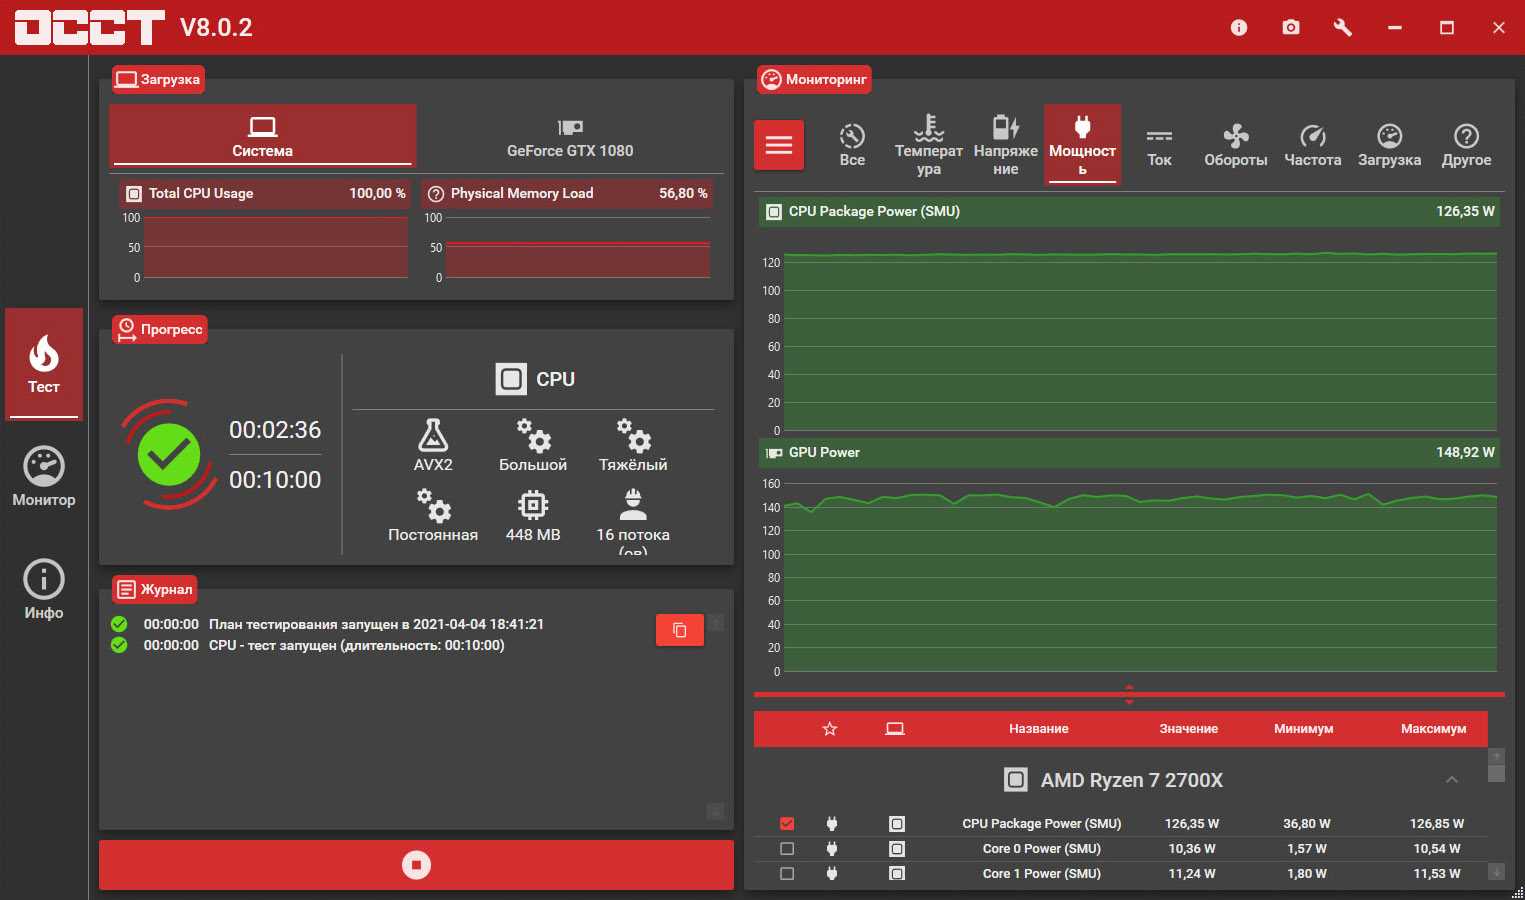Viewport: 1525px width, 900px height.
Task: Uncheck the CPU Package Power (SMU) checkbox
Action: click(x=787, y=824)
